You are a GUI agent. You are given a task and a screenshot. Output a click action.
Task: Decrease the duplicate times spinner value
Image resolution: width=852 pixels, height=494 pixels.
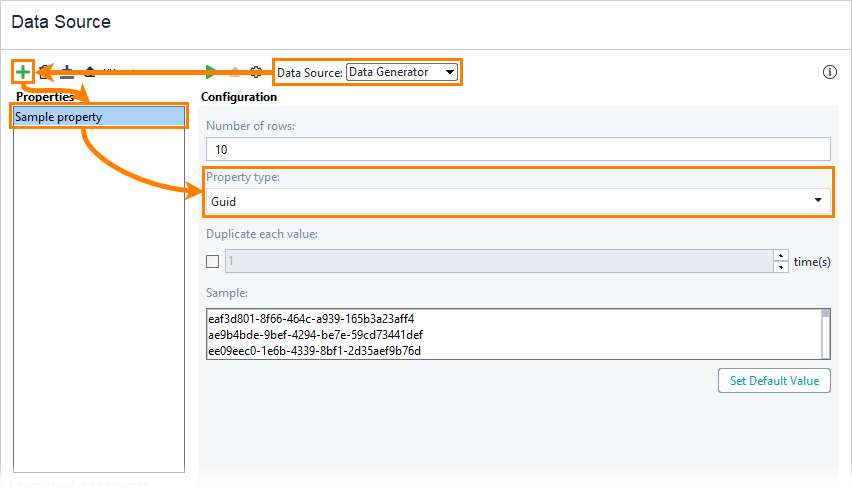[780, 267]
